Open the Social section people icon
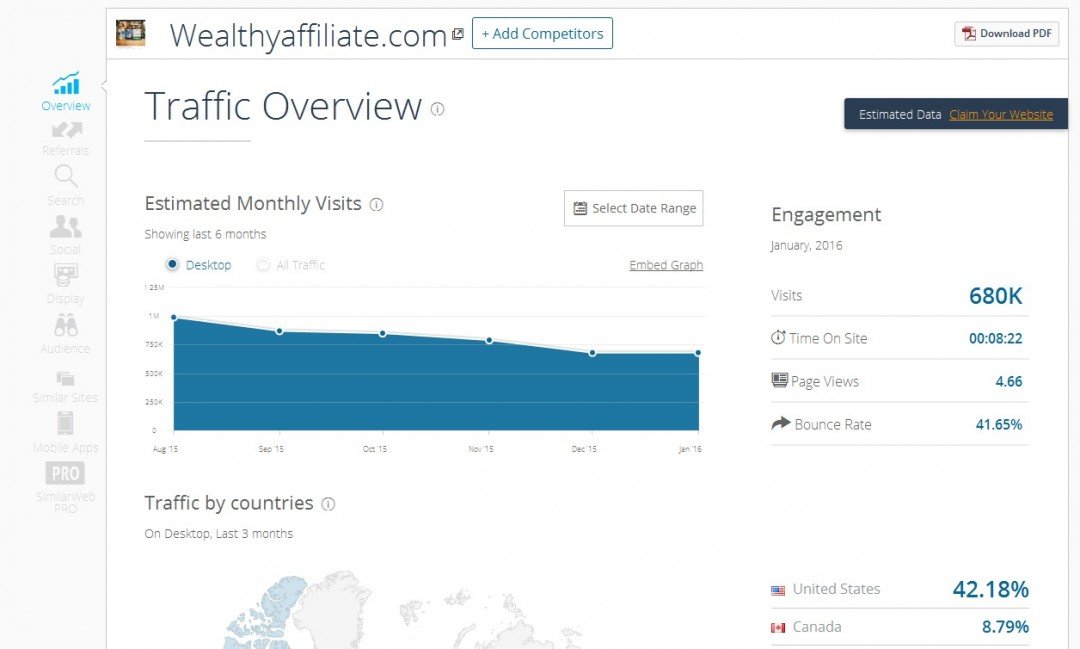Screen dimensions: 1080x649 (x=65, y=226)
